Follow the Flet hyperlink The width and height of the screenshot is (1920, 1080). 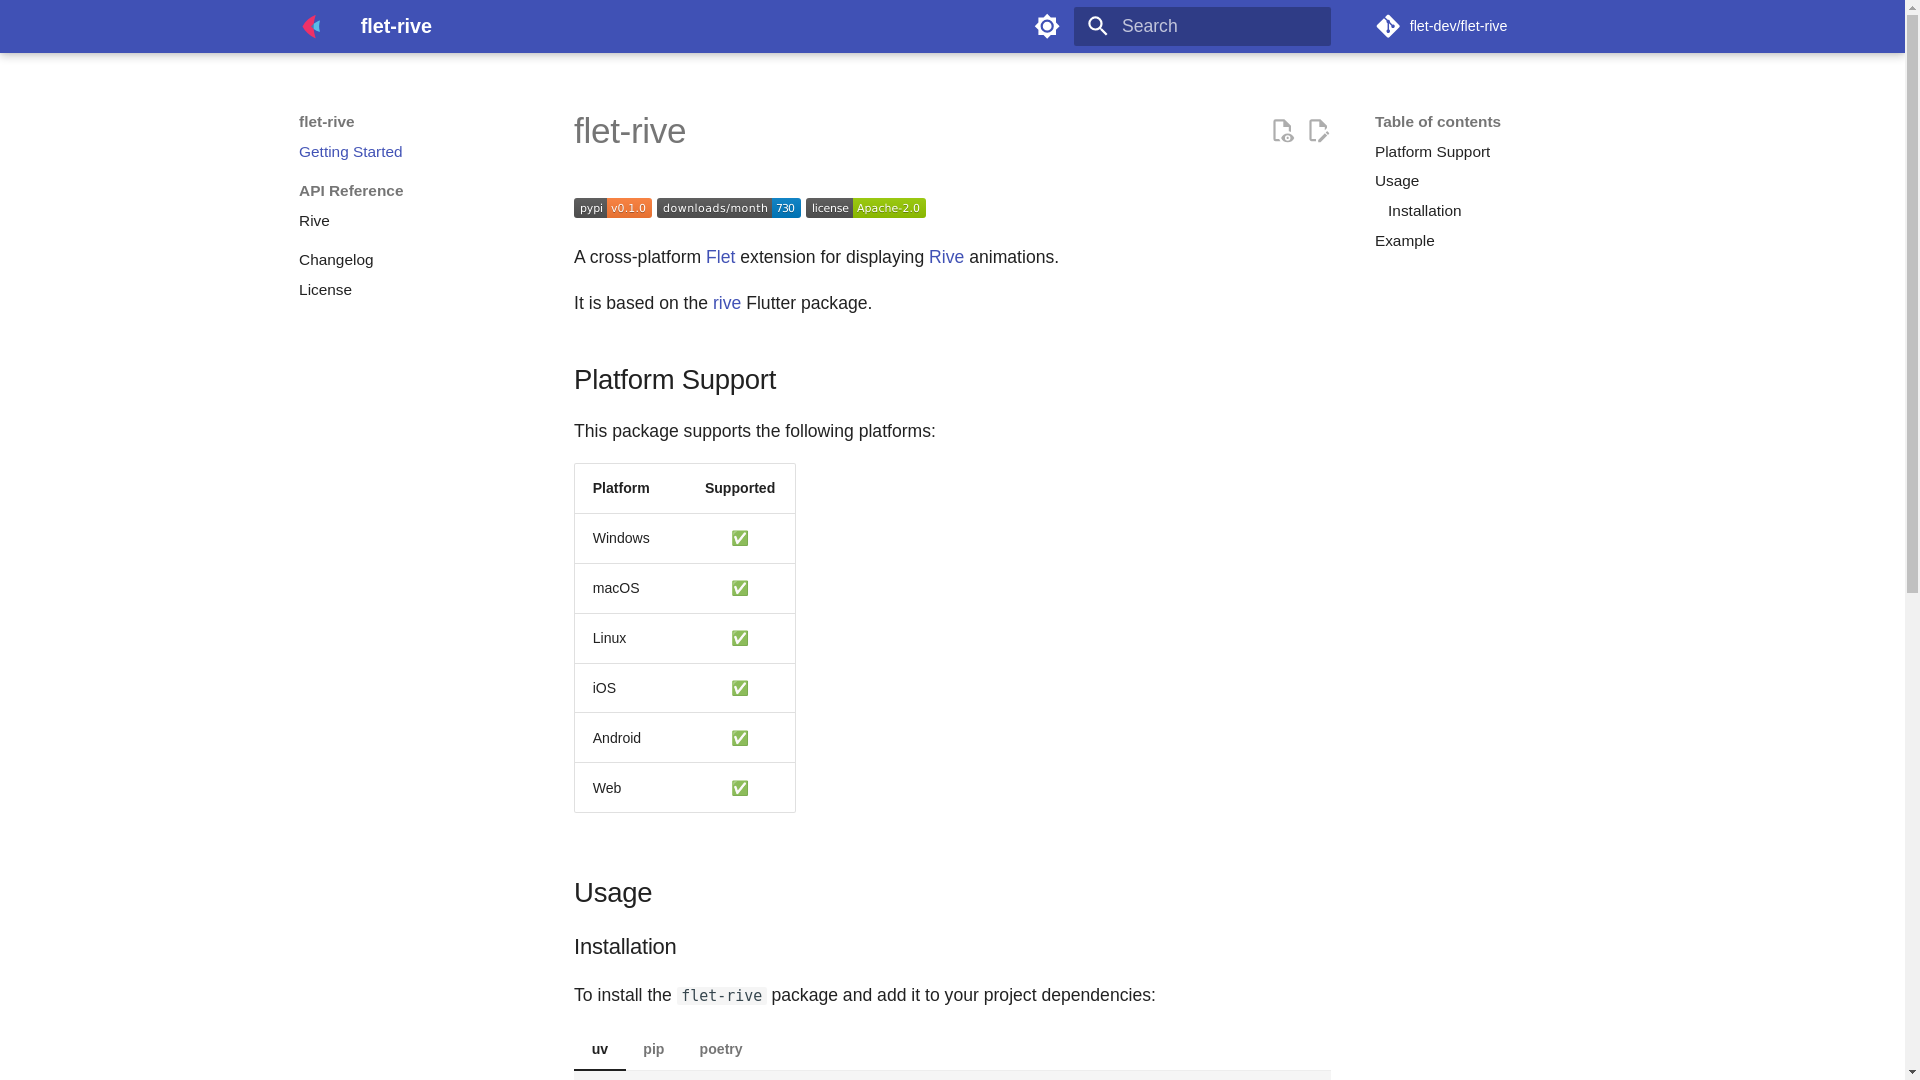point(720,257)
